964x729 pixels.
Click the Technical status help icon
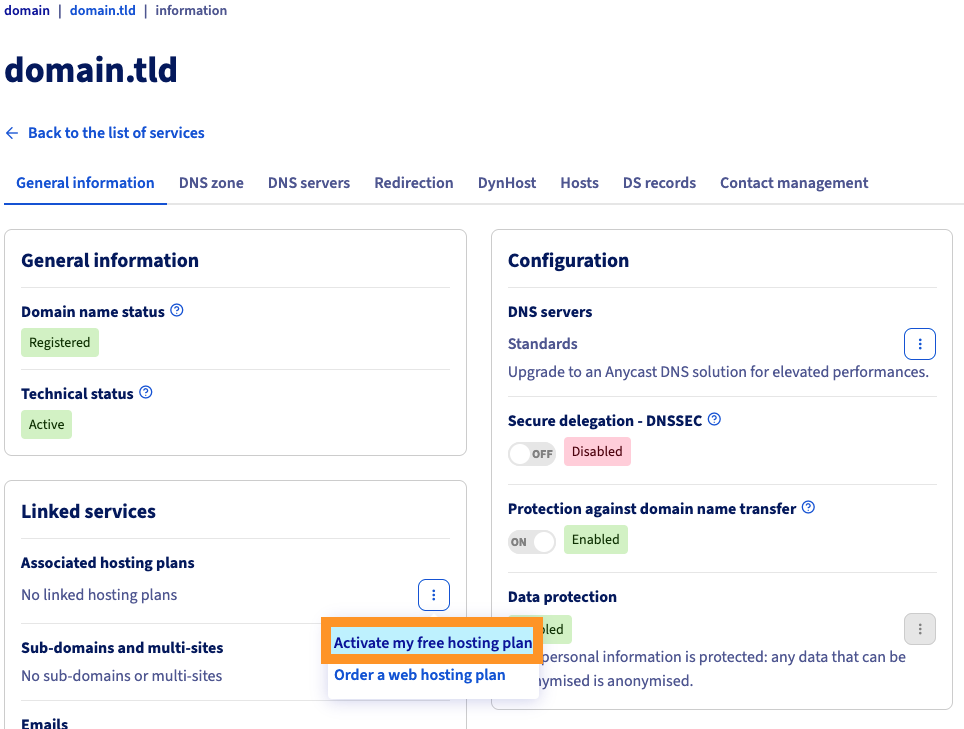point(146,393)
